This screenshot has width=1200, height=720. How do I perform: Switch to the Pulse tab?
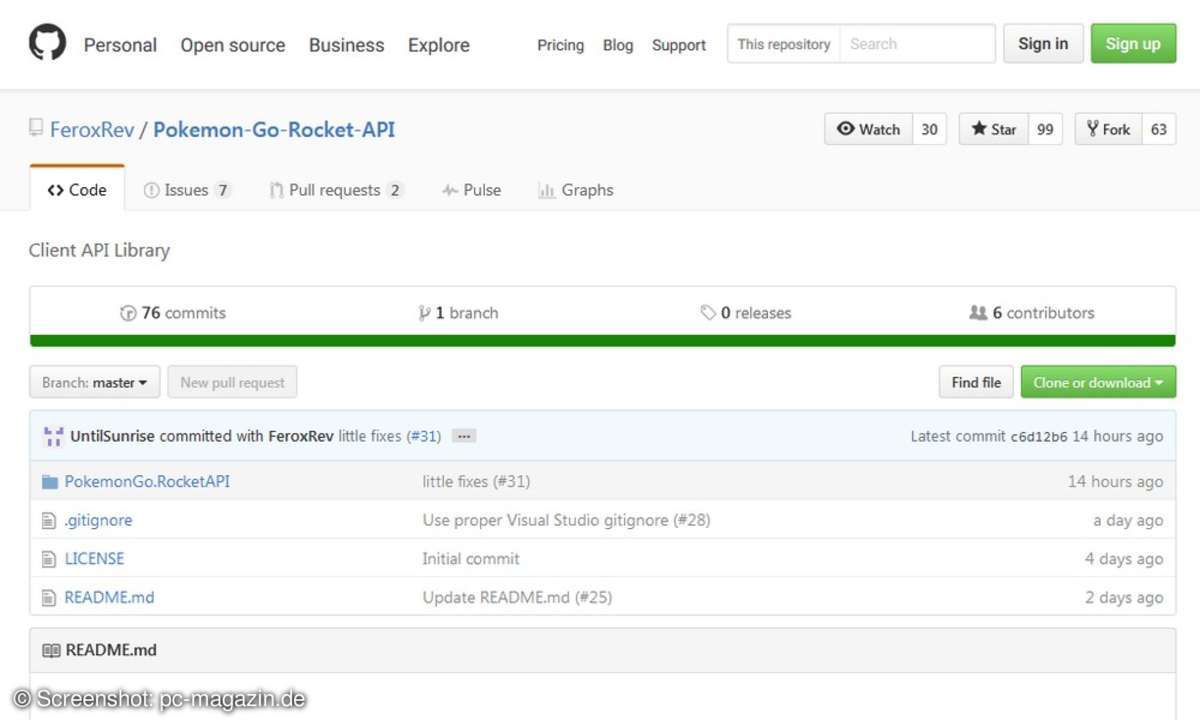click(x=471, y=190)
